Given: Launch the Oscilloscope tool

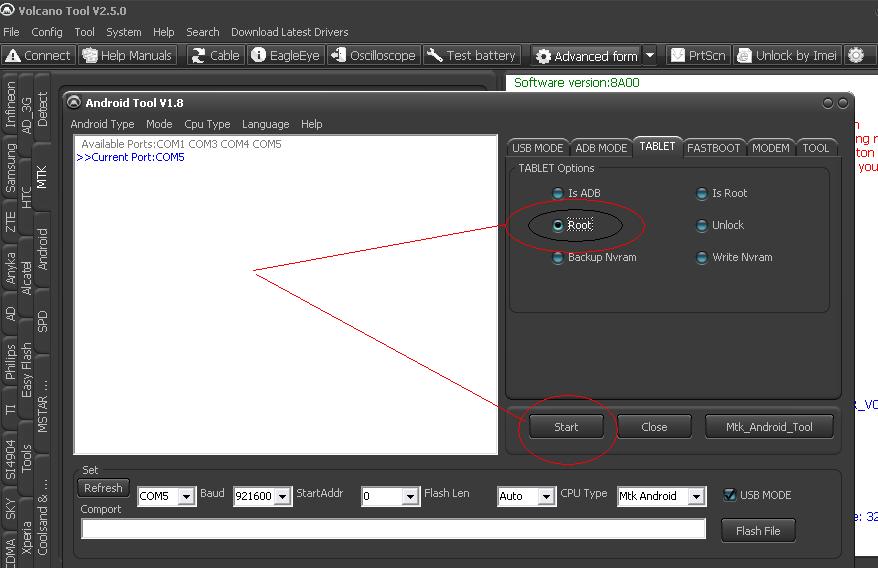Looking at the screenshot, I should coord(373,55).
